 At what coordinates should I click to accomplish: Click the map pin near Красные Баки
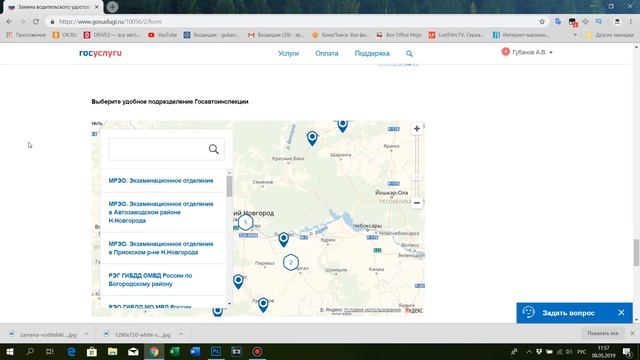(x=312, y=138)
